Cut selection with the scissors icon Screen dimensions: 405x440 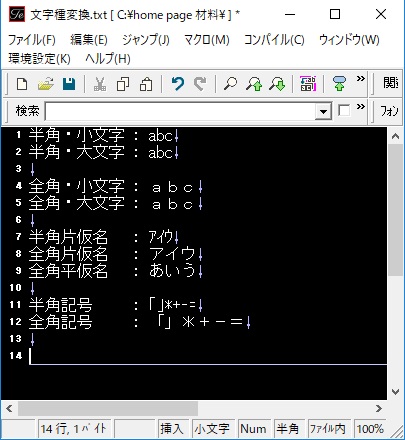(100, 84)
